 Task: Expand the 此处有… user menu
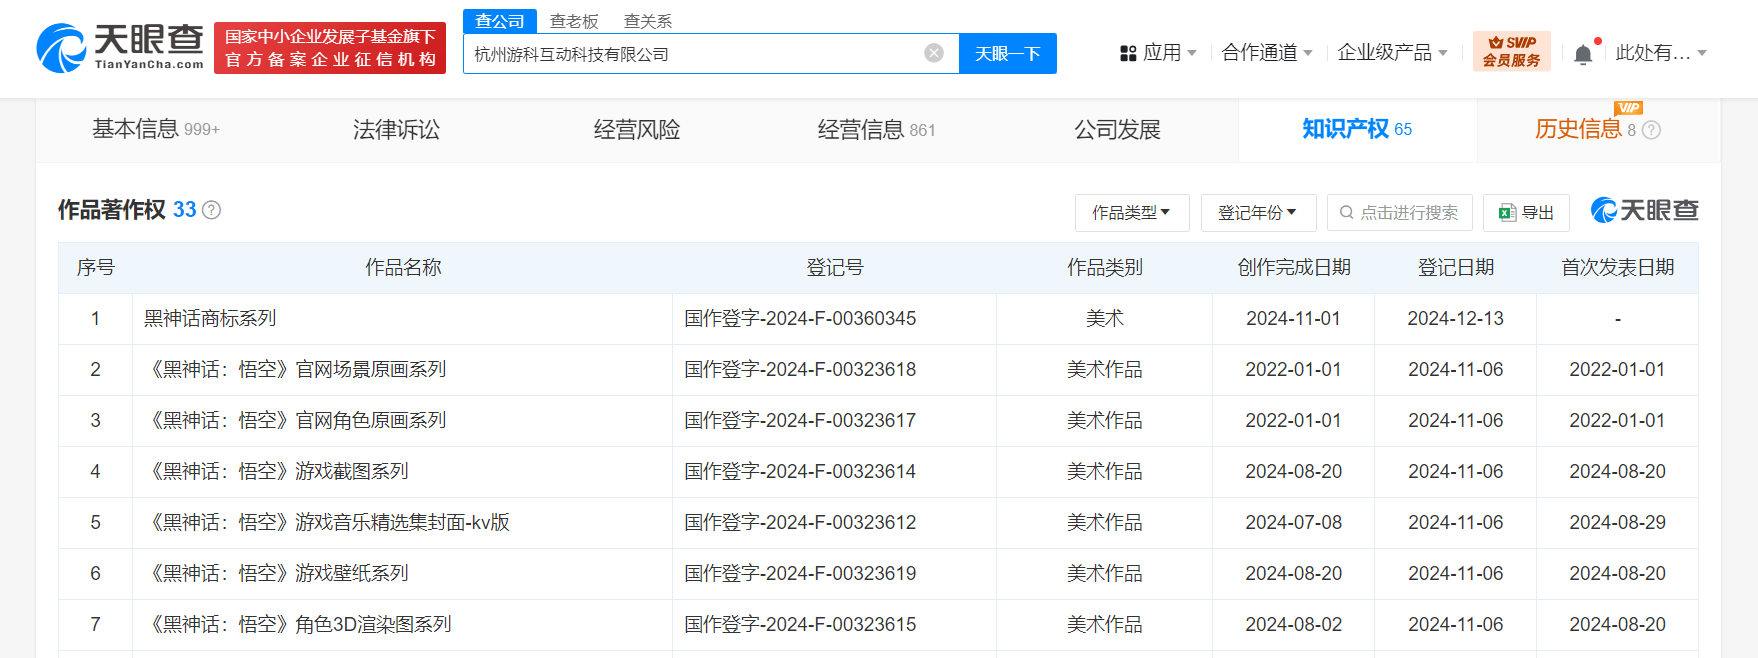pos(1661,53)
